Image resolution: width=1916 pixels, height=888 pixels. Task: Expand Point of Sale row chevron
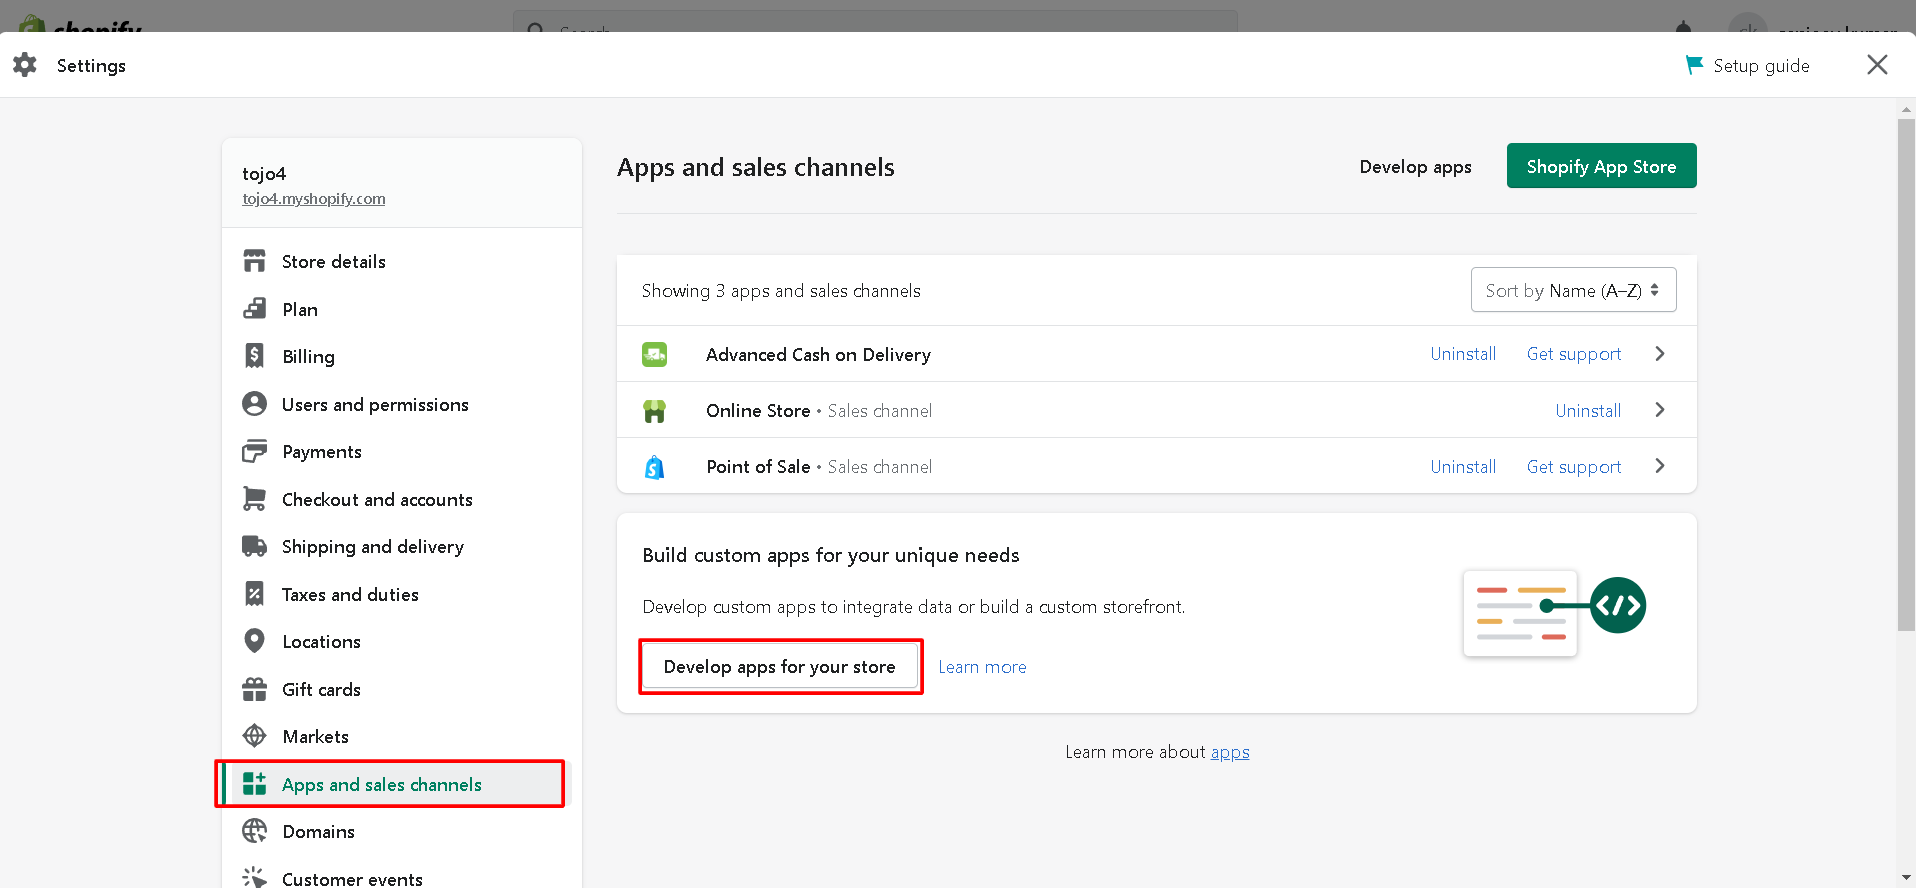pyautogui.click(x=1660, y=466)
